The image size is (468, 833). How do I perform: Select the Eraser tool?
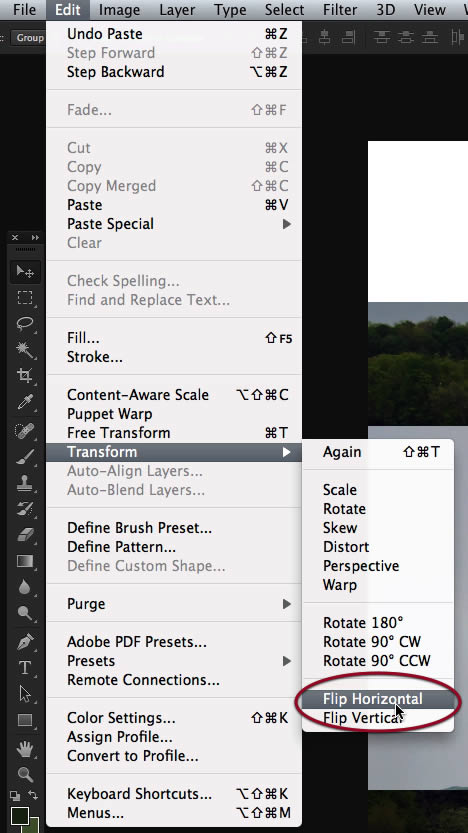click(25, 535)
